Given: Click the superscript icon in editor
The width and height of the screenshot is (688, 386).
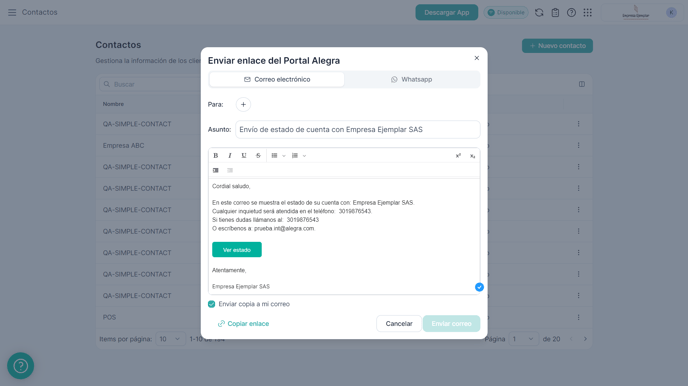Looking at the screenshot, I should tap(458, 156).
